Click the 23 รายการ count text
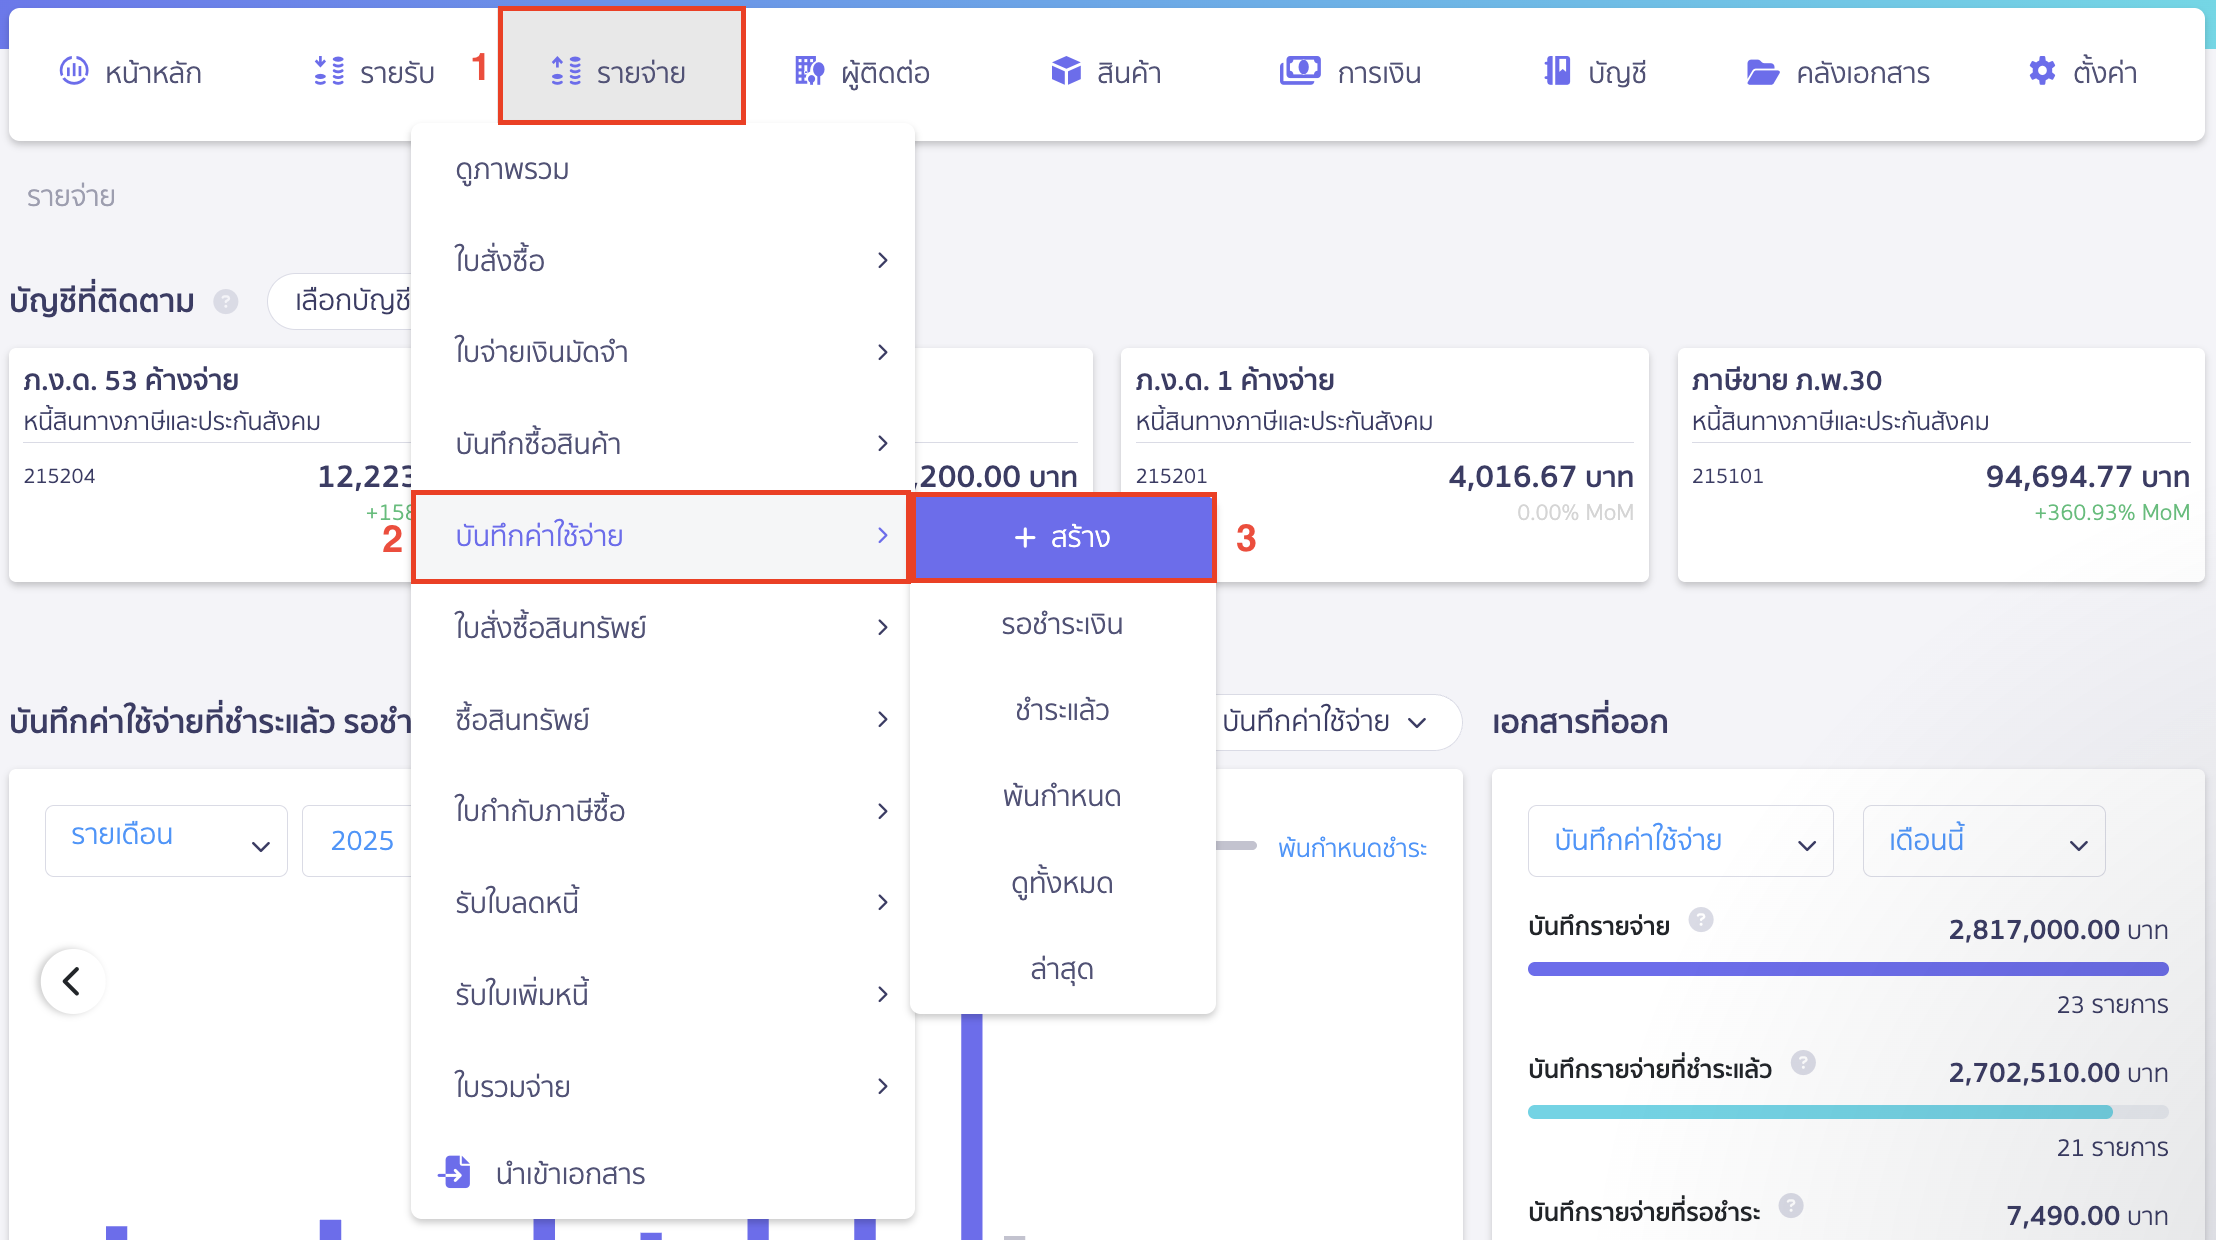 tap(2112, 1004)
